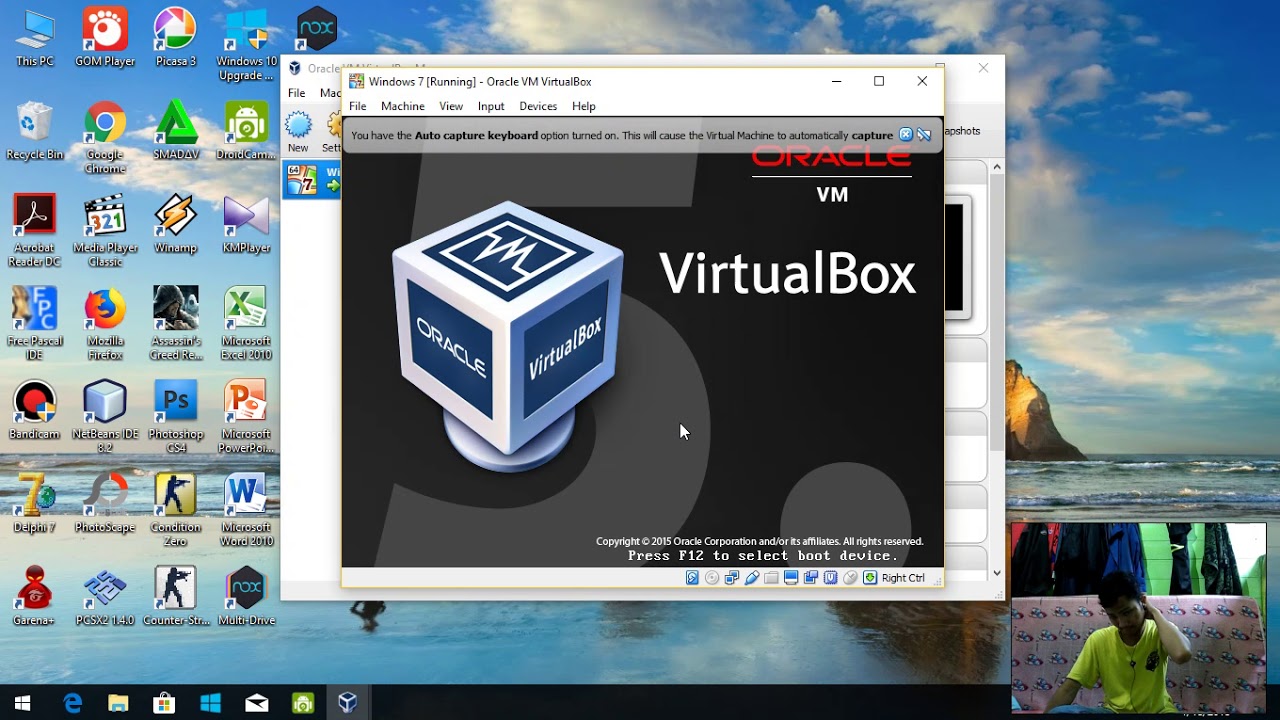Click the hard disk activity status icon

[x=692, y=578]
